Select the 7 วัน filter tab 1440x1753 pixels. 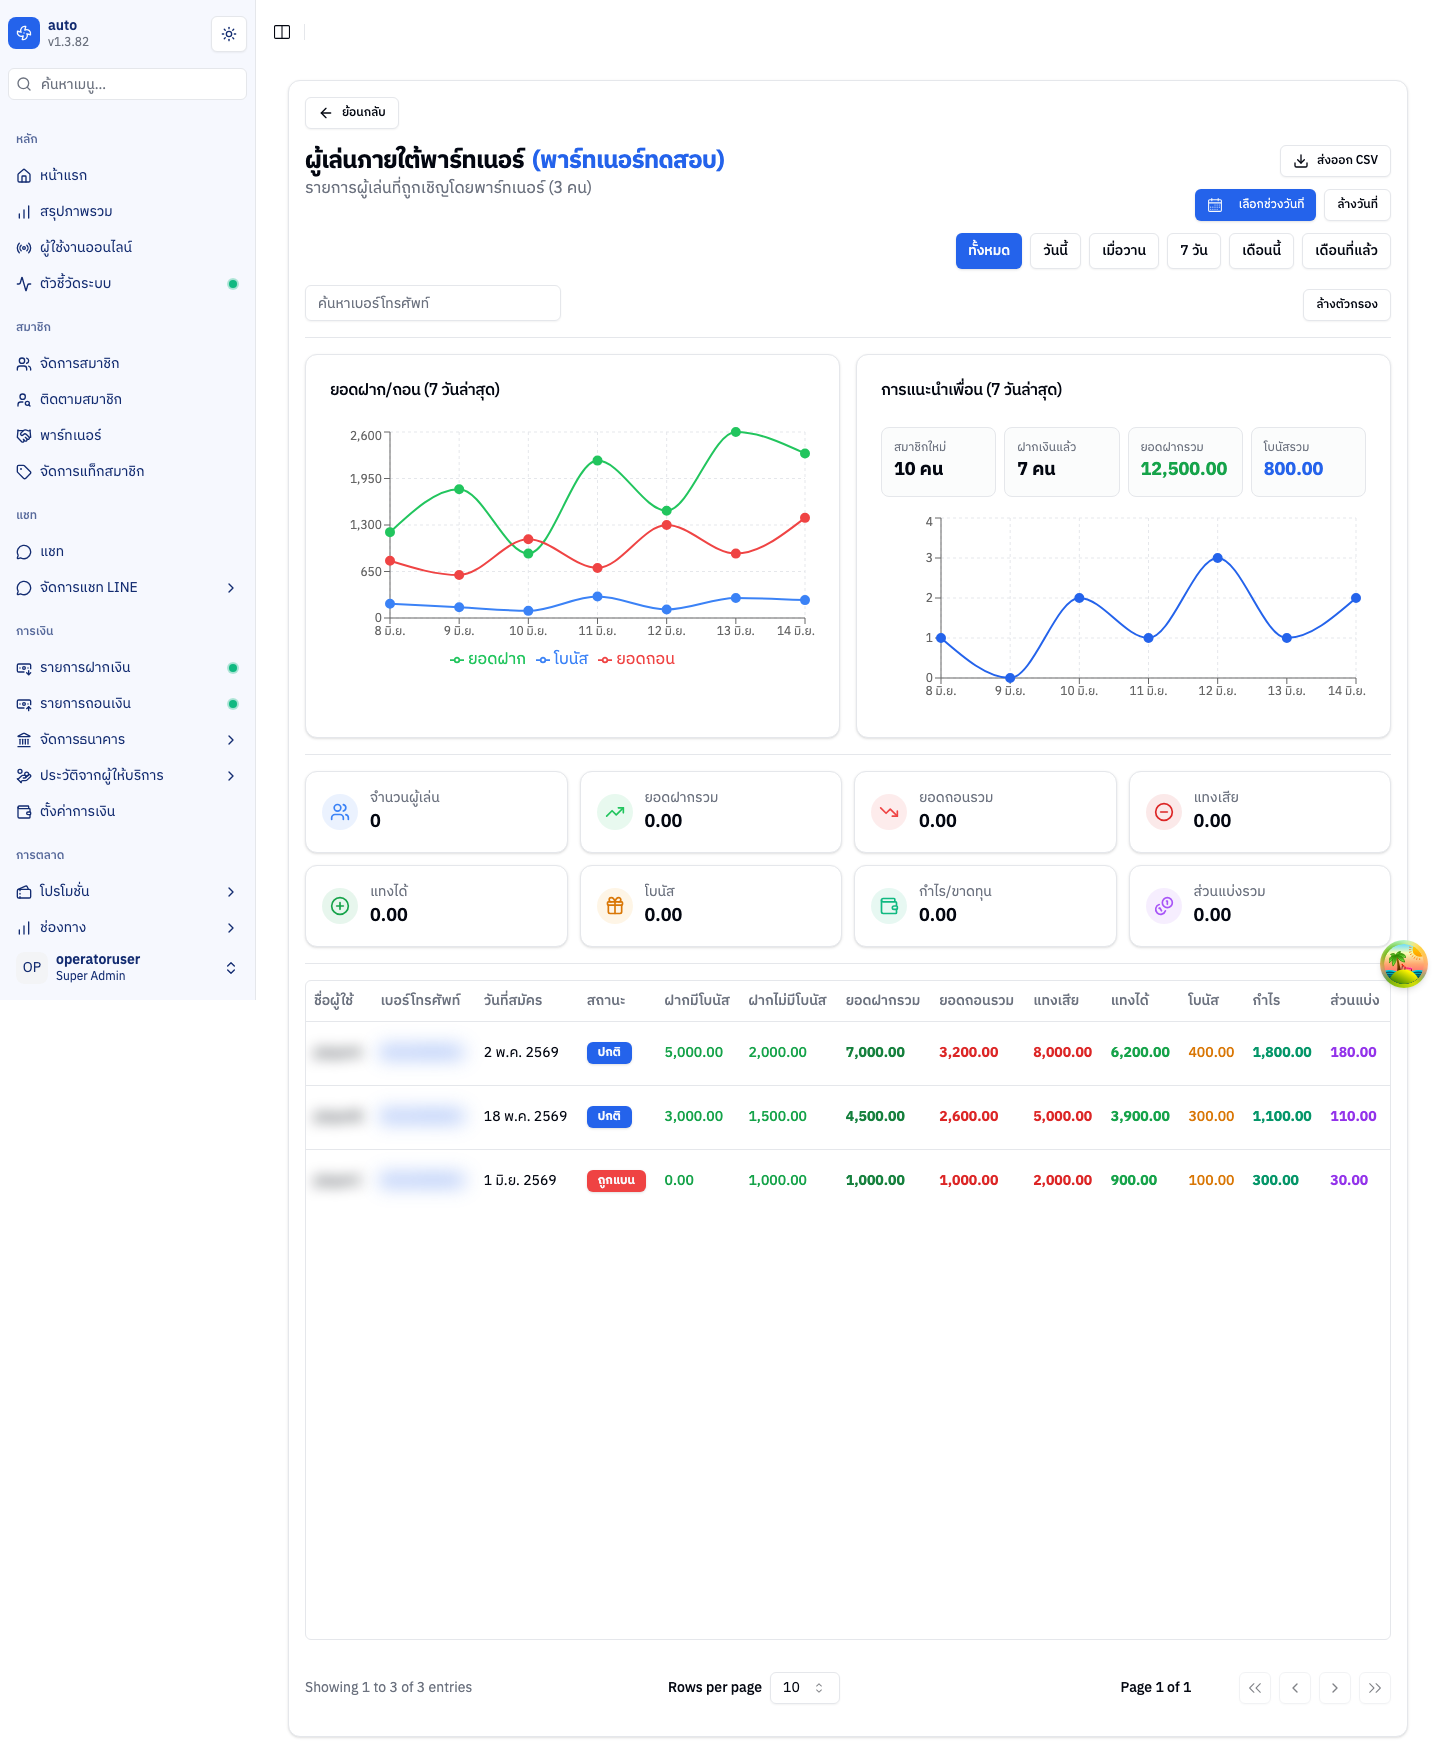tap(1194, 251)
